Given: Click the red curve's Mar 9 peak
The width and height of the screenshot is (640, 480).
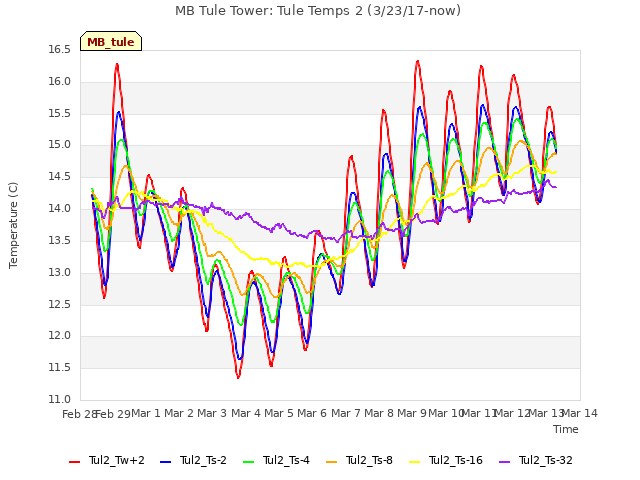Looking at the screenshot, I should pos(418,61).
